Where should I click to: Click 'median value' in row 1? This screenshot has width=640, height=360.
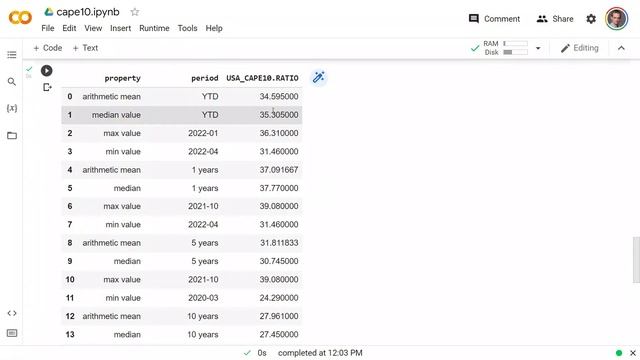tap(116, 115)
